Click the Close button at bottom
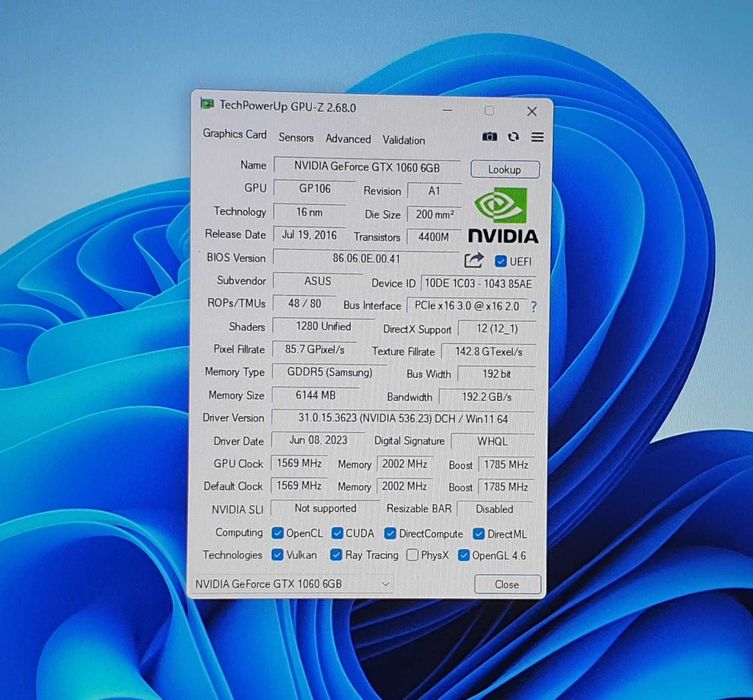This screenshot has height=700, width=753. (507, 584)
